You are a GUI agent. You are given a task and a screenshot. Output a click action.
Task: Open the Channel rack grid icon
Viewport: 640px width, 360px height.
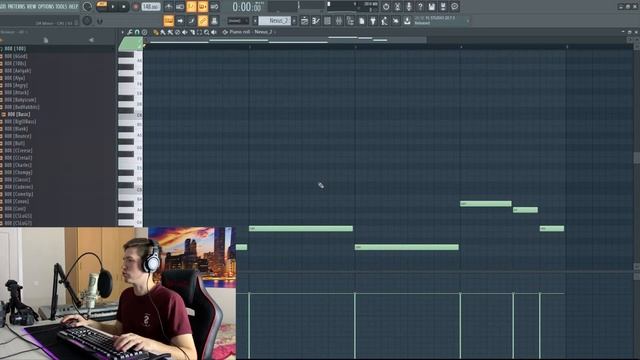(x=327, y=21)
